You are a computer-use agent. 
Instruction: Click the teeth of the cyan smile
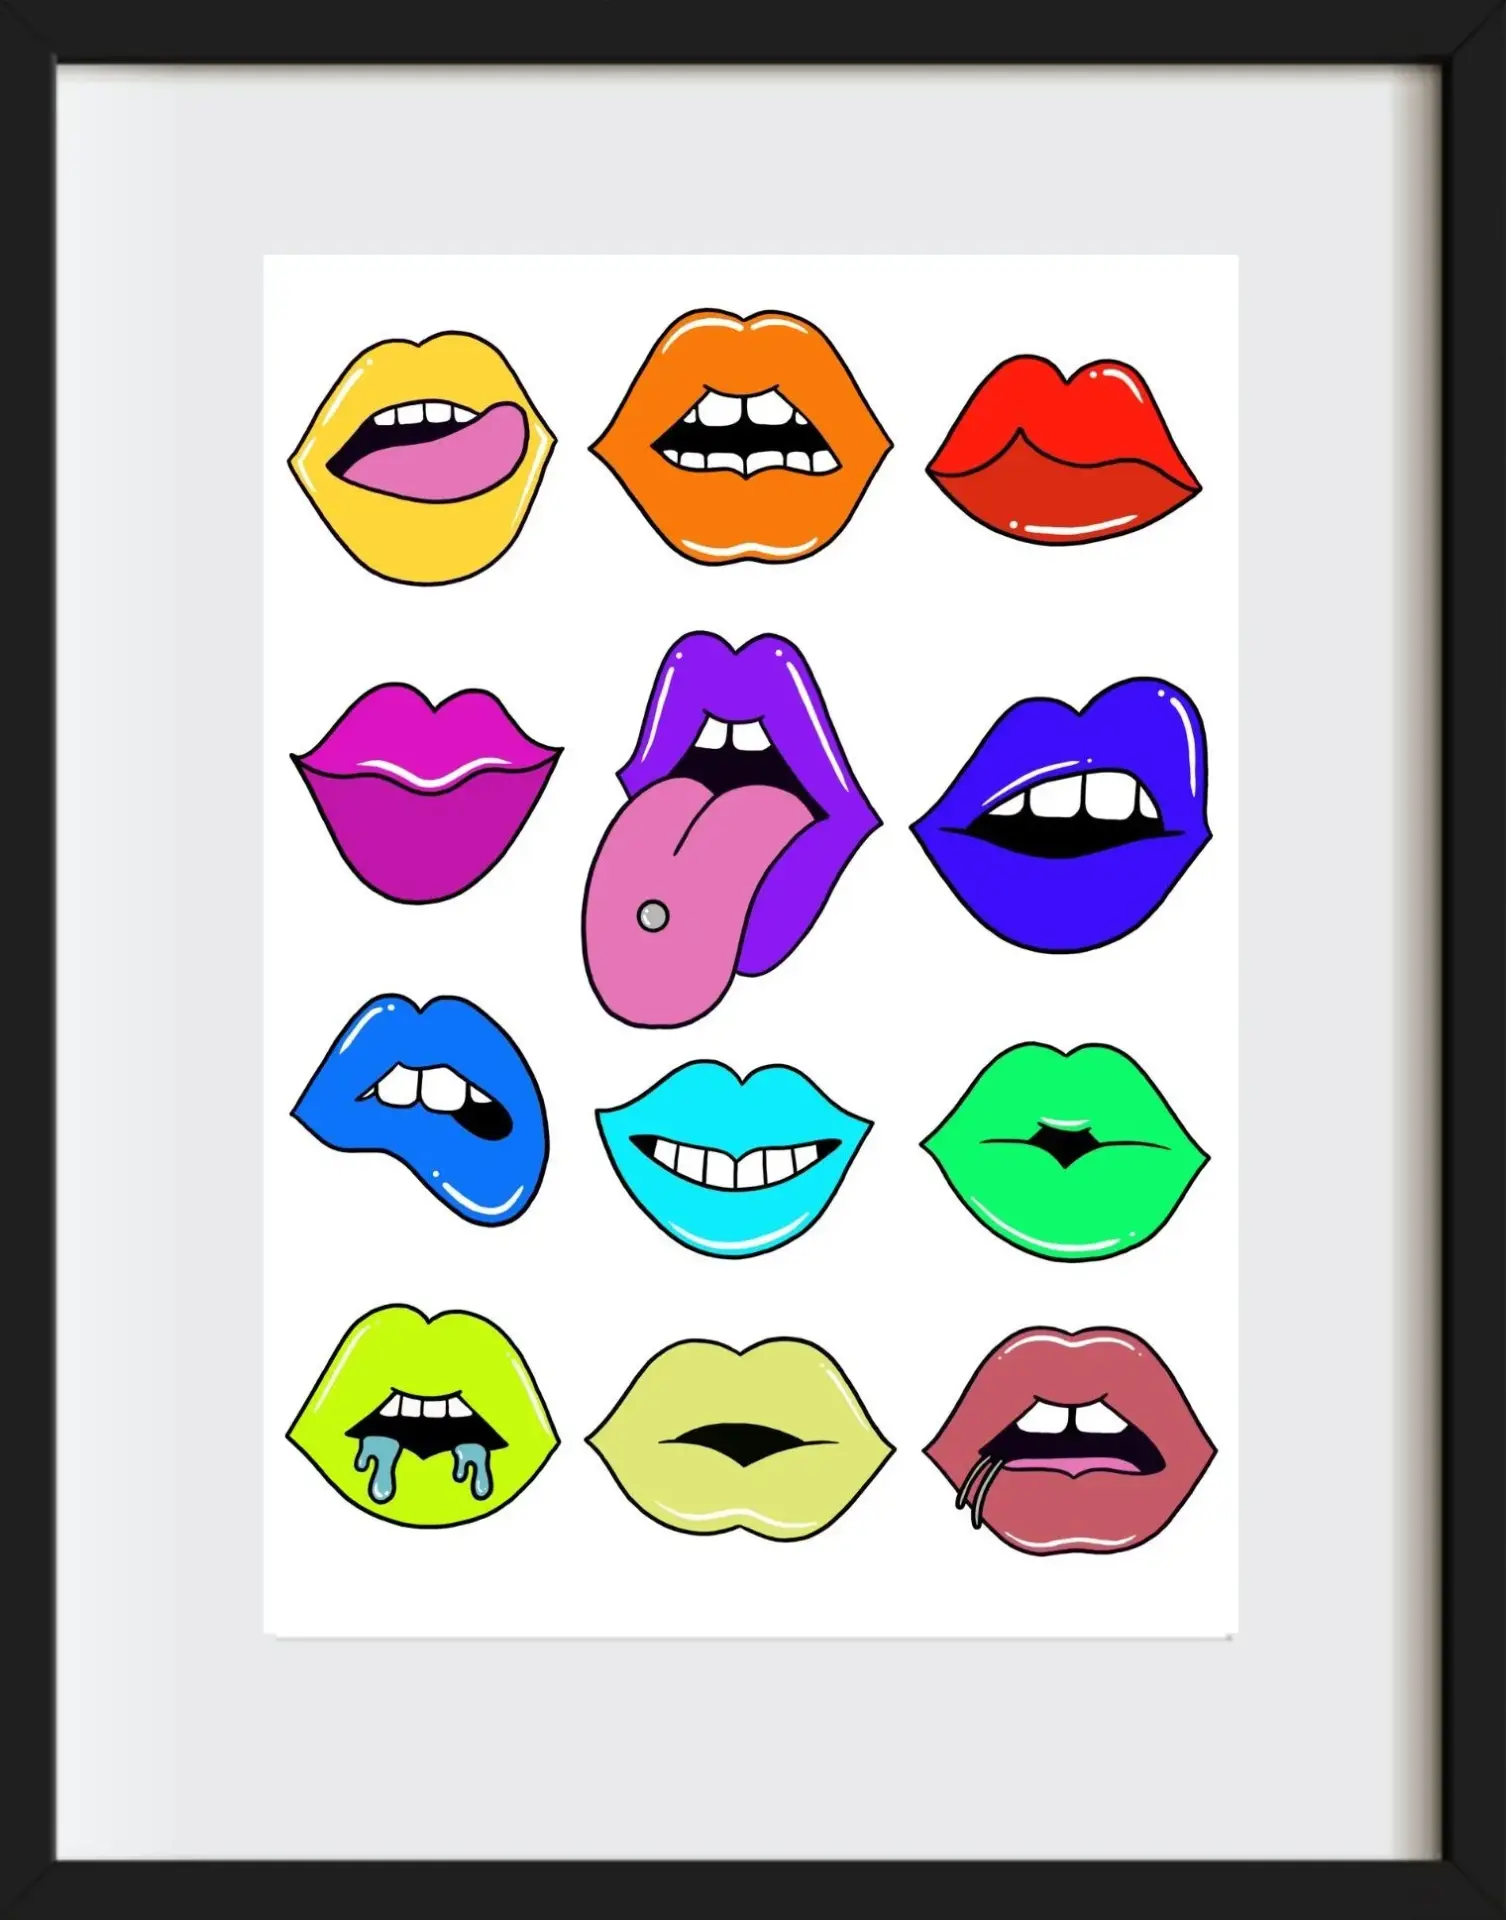tap(736, 1163)
